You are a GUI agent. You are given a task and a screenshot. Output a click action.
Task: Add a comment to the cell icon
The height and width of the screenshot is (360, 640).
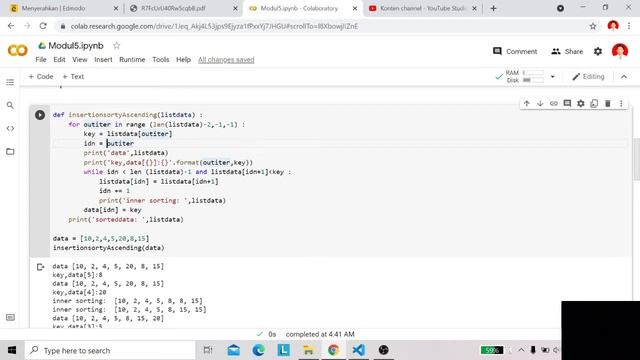coord(567,104)
